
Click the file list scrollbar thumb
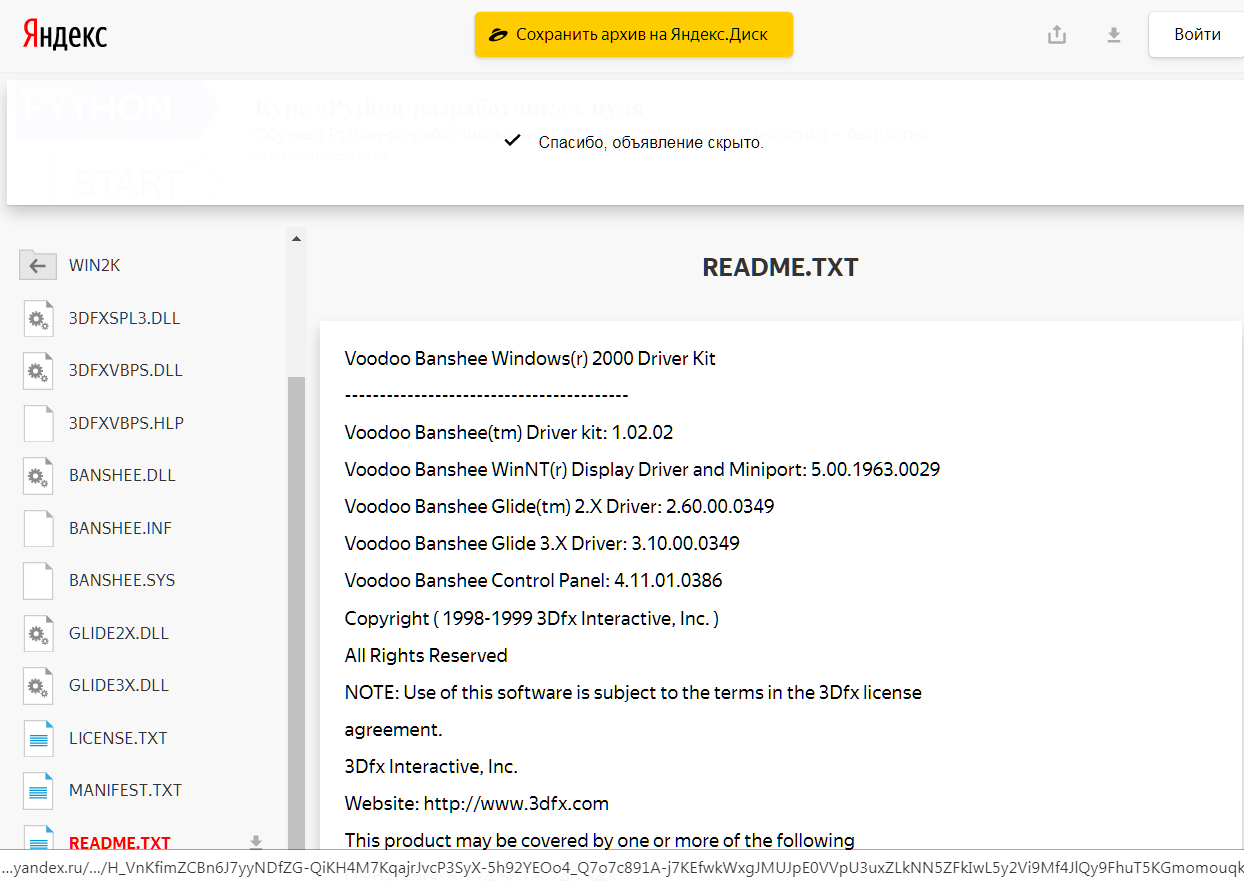click(x=296, y=614)
